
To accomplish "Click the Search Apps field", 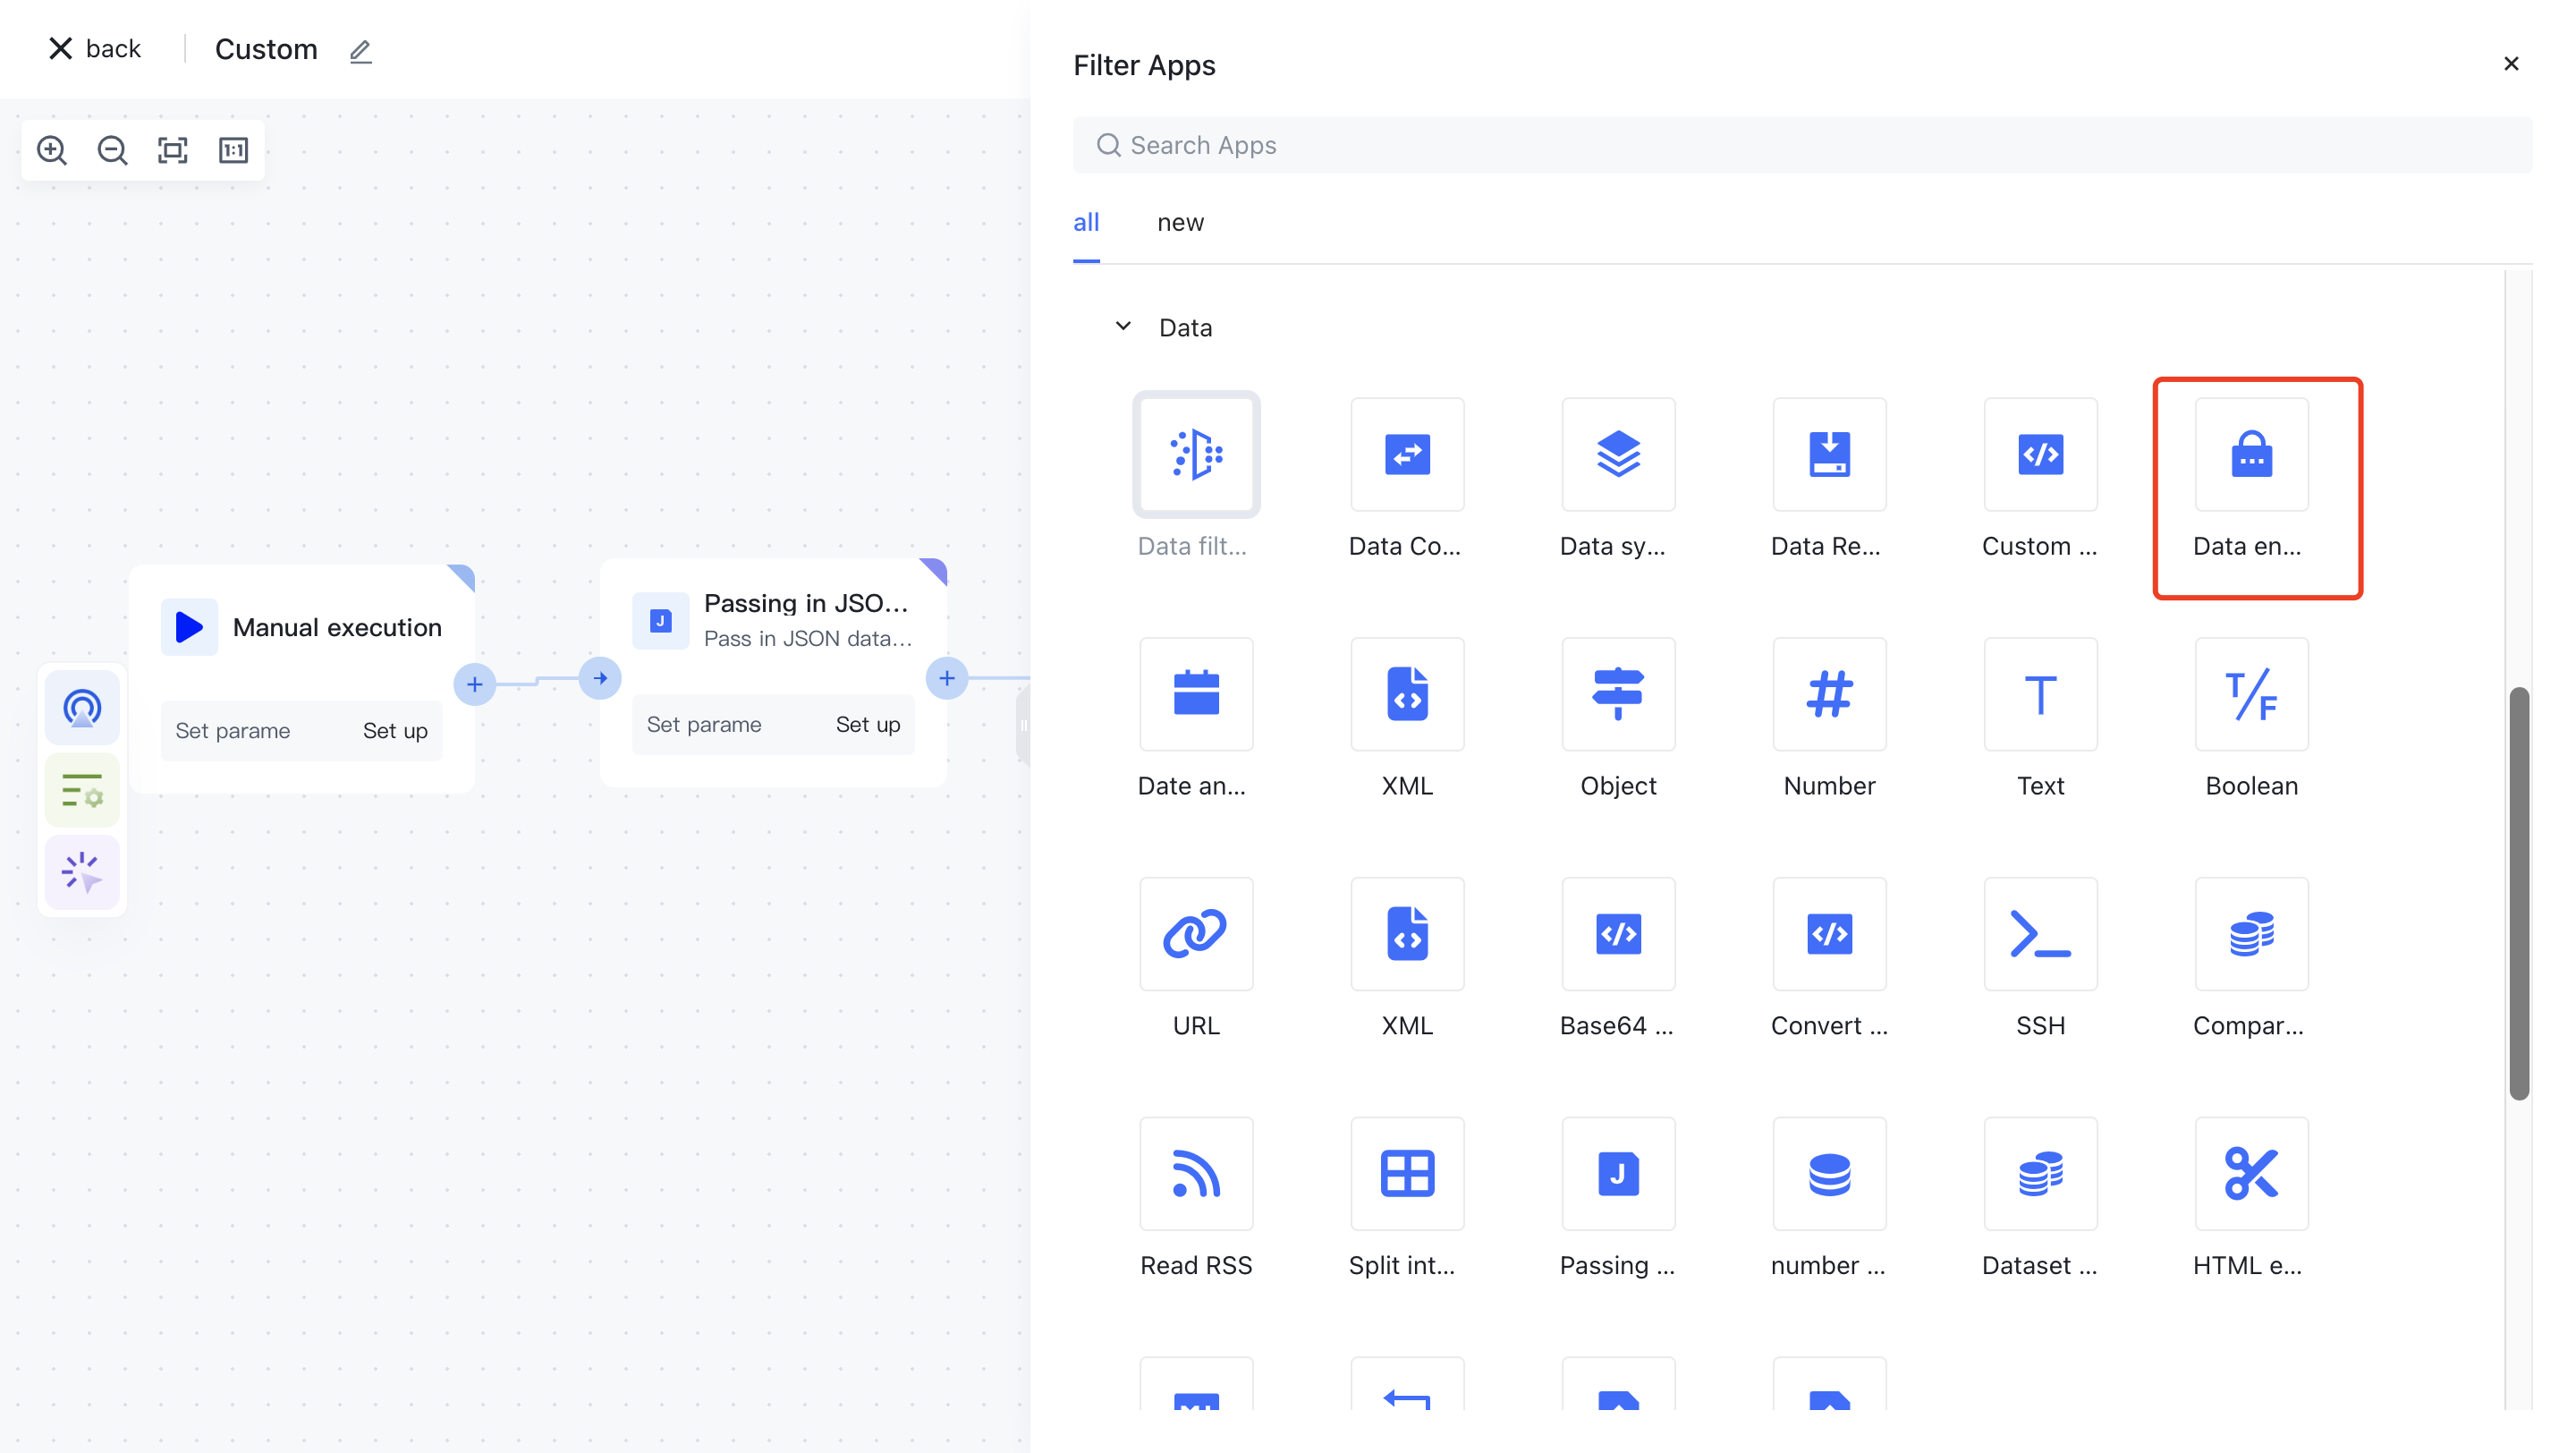I will pos(1800,145).
